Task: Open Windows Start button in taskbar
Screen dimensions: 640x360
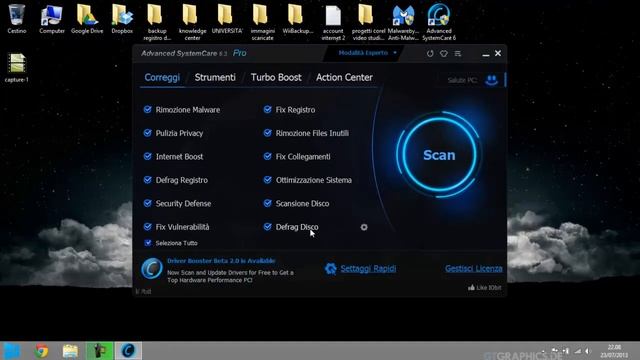Action: (x=12, y=351)
